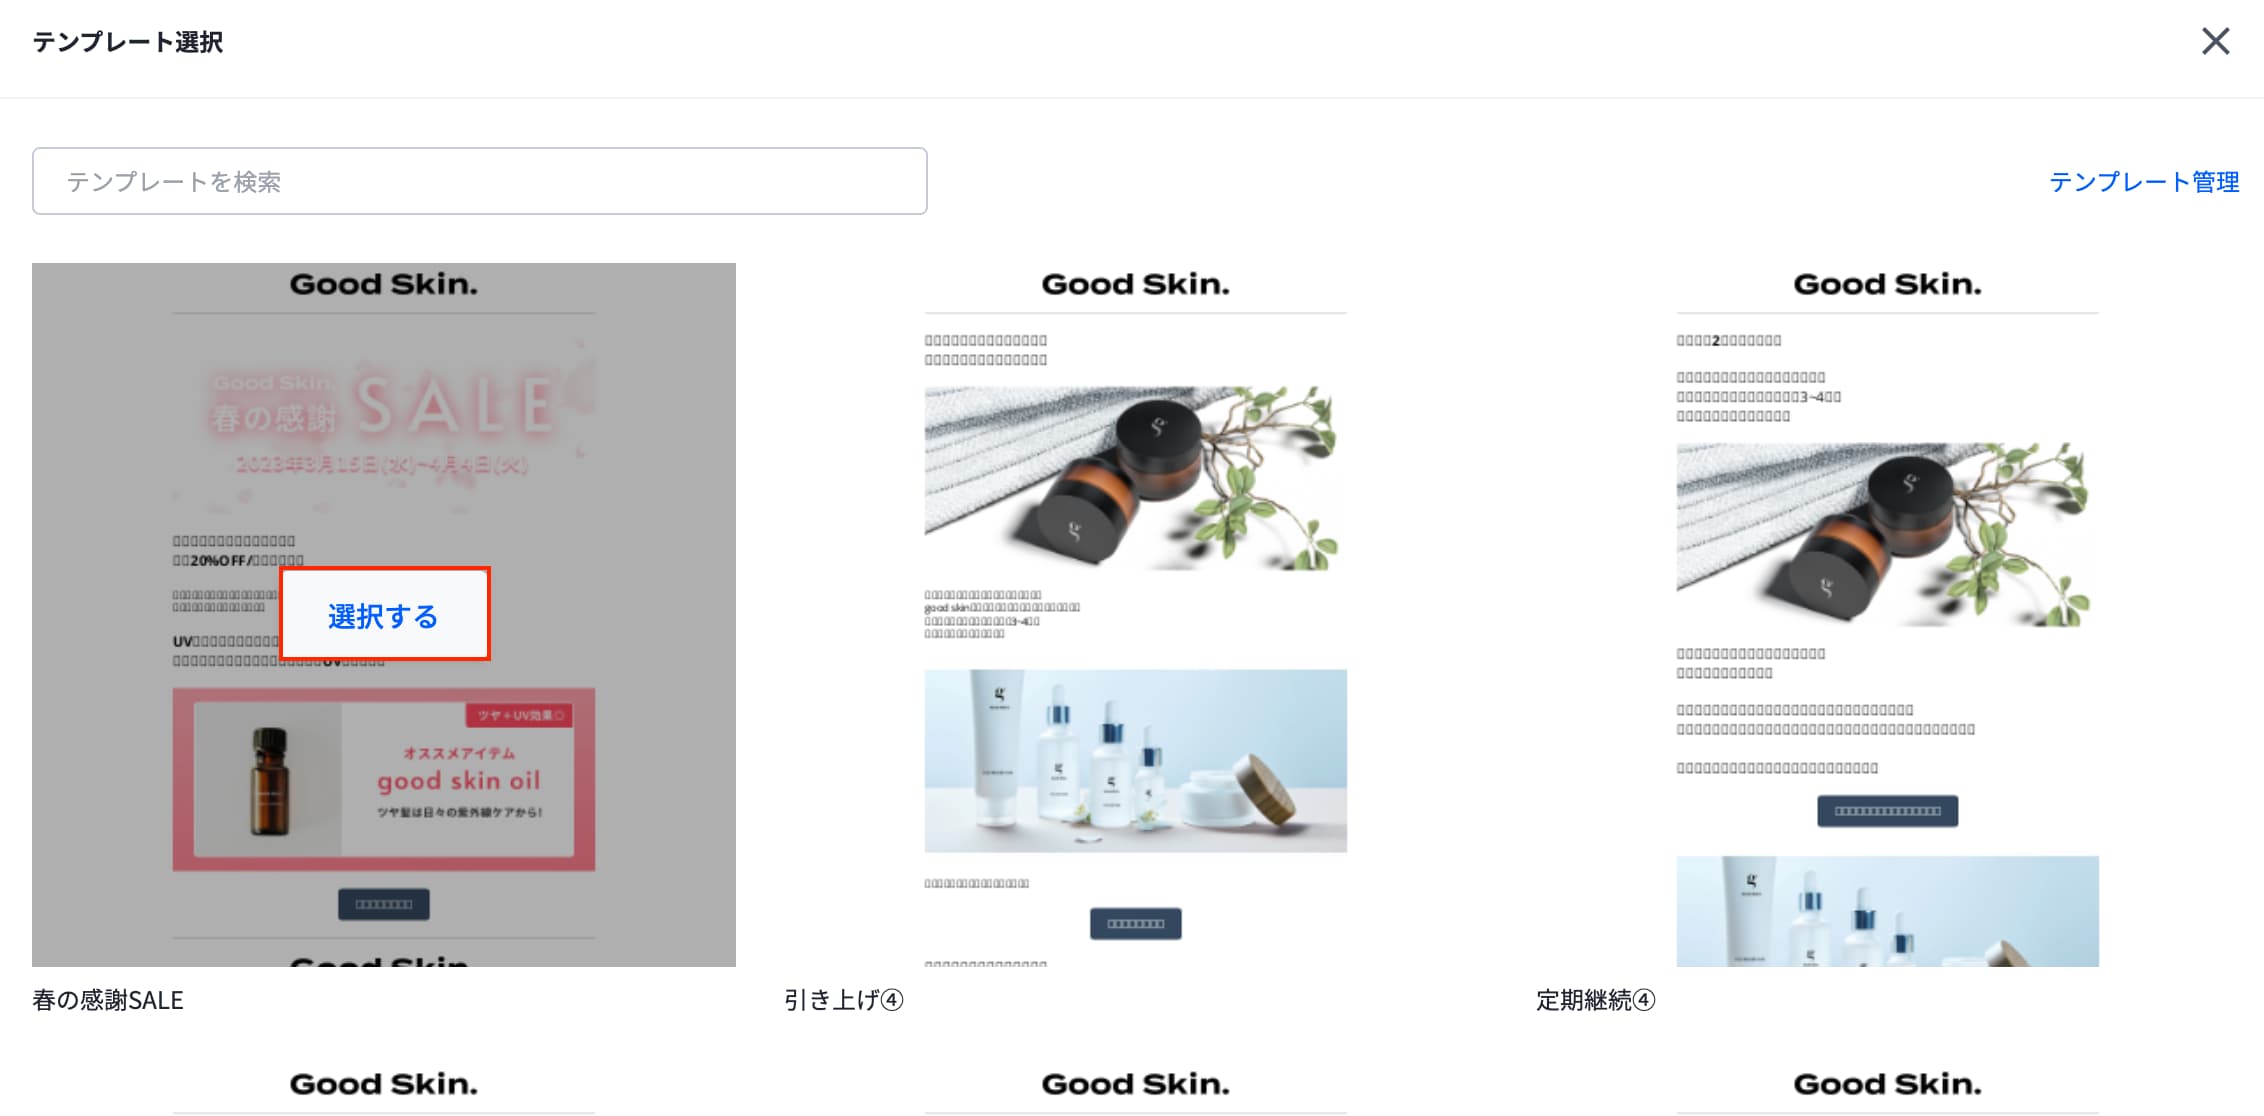Click the cream jar photo in 引き上げ④
This screenshot has height=1116, width=2264.
pyautogui.click(x=1136, y=478)
